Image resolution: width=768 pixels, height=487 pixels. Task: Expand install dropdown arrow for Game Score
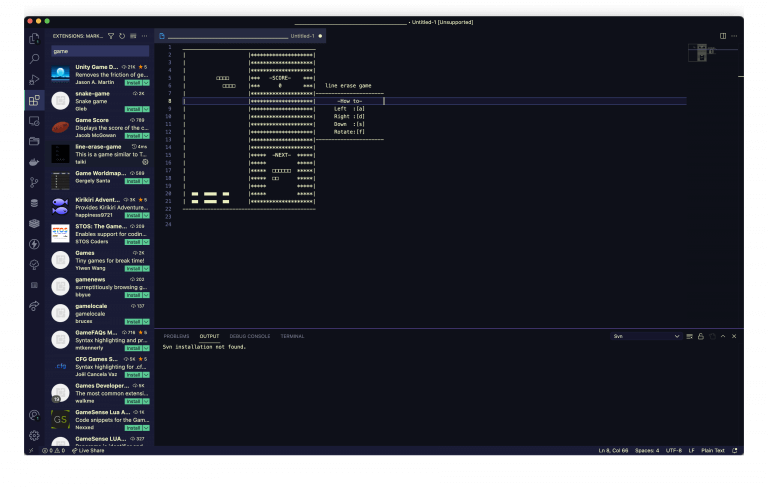[146, 135]
